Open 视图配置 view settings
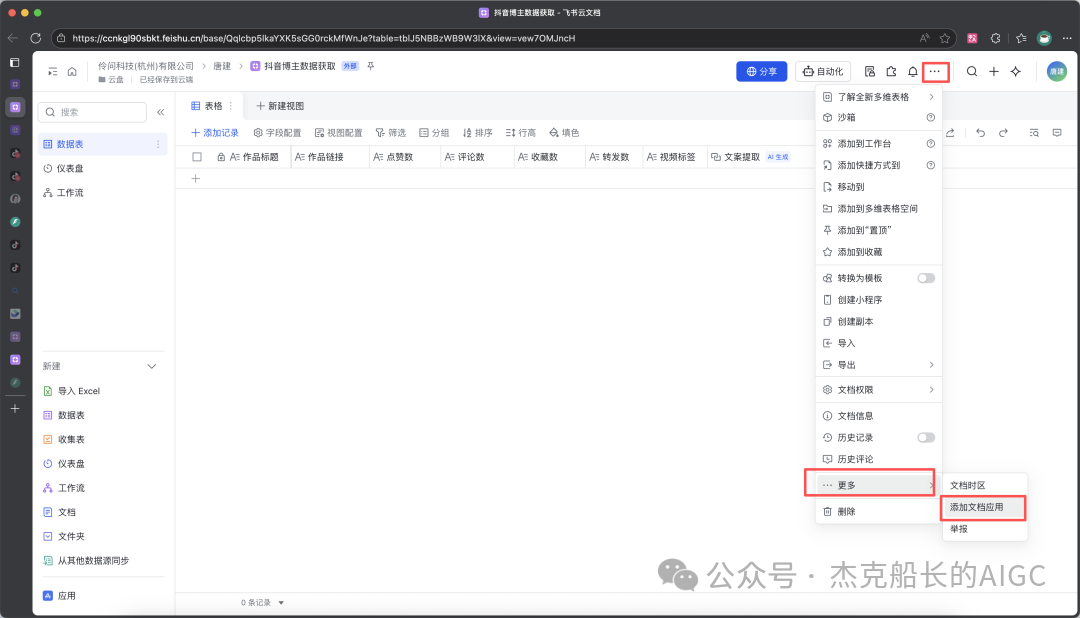 [338, 133]
